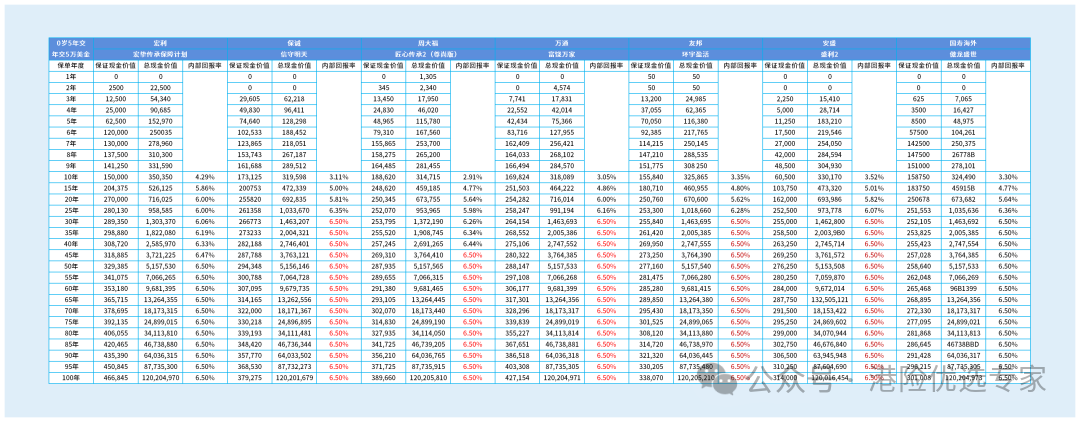1080x422 pixels.
Task: Select the cell showing 7,065
Action: [963, 98]
